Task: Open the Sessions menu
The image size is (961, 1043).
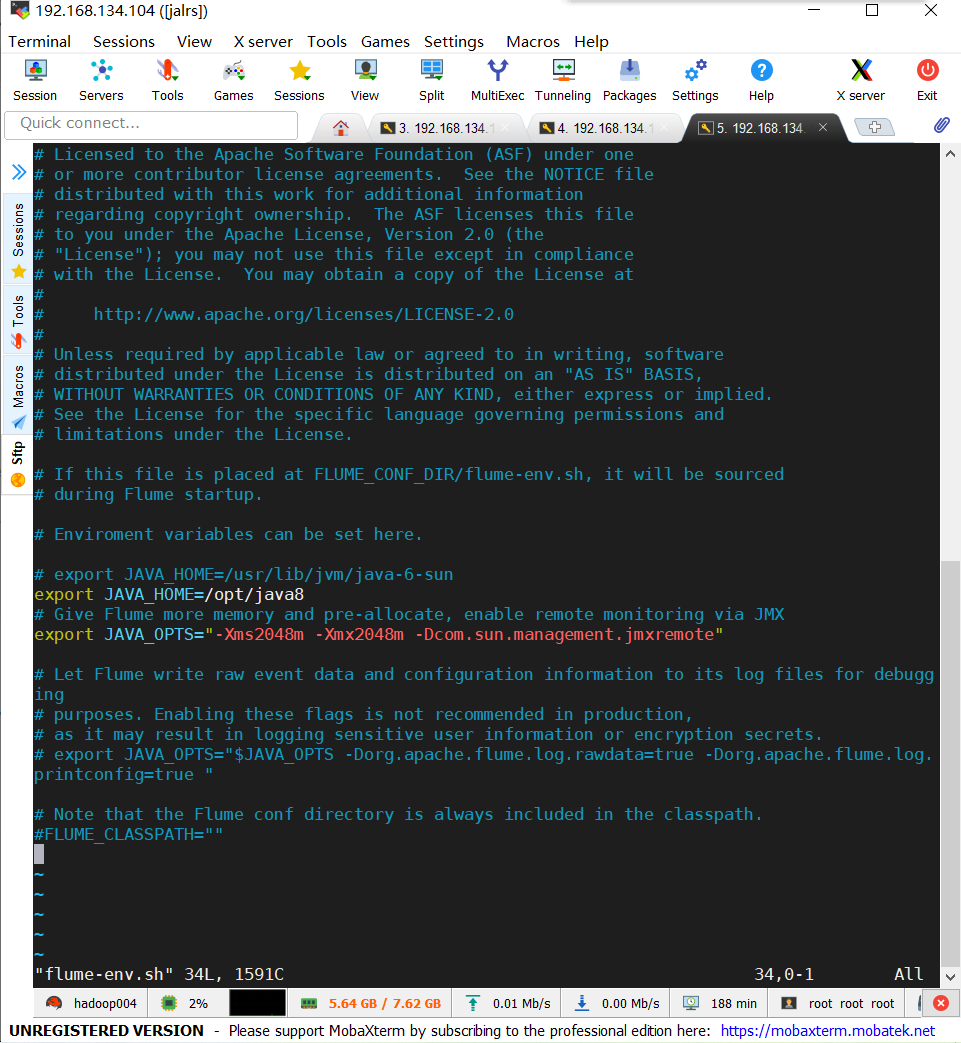Action: (x=124, y=41)
